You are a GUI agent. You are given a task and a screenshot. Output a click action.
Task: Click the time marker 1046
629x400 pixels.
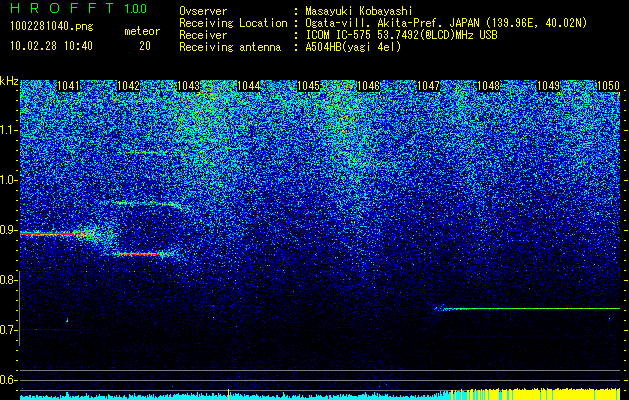pos(368,86)
